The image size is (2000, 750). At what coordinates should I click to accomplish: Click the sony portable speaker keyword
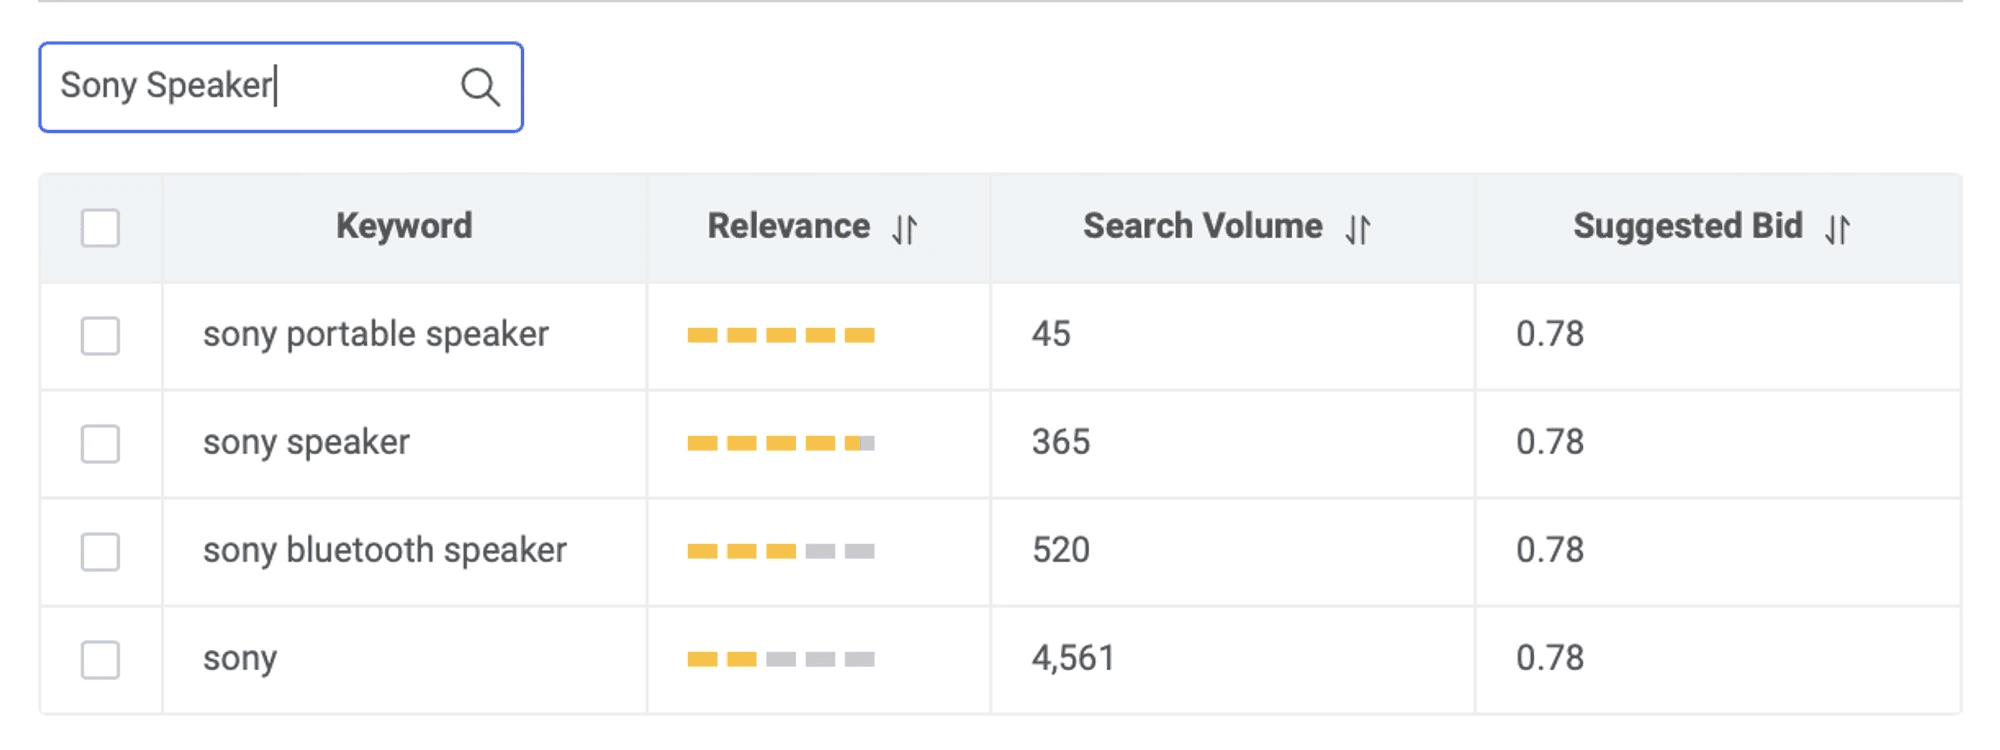[x=375, y=334]
